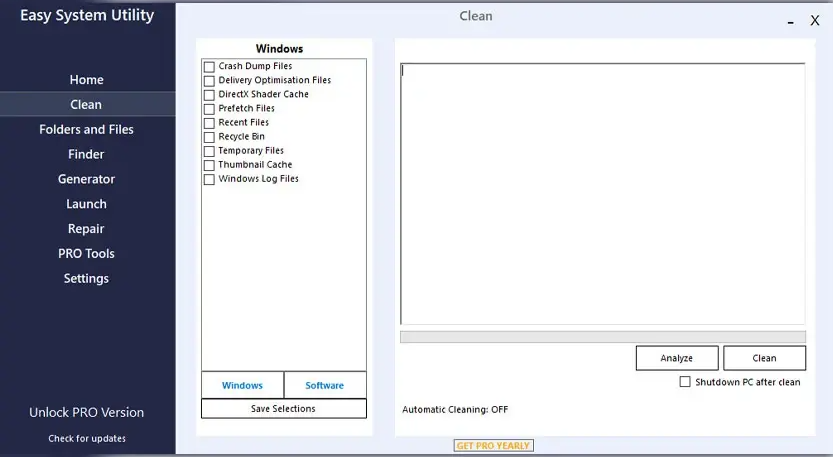Screen dimensions: 833x457
Task: Enable Shutdown PC after clean
Action: pos(685,382)
